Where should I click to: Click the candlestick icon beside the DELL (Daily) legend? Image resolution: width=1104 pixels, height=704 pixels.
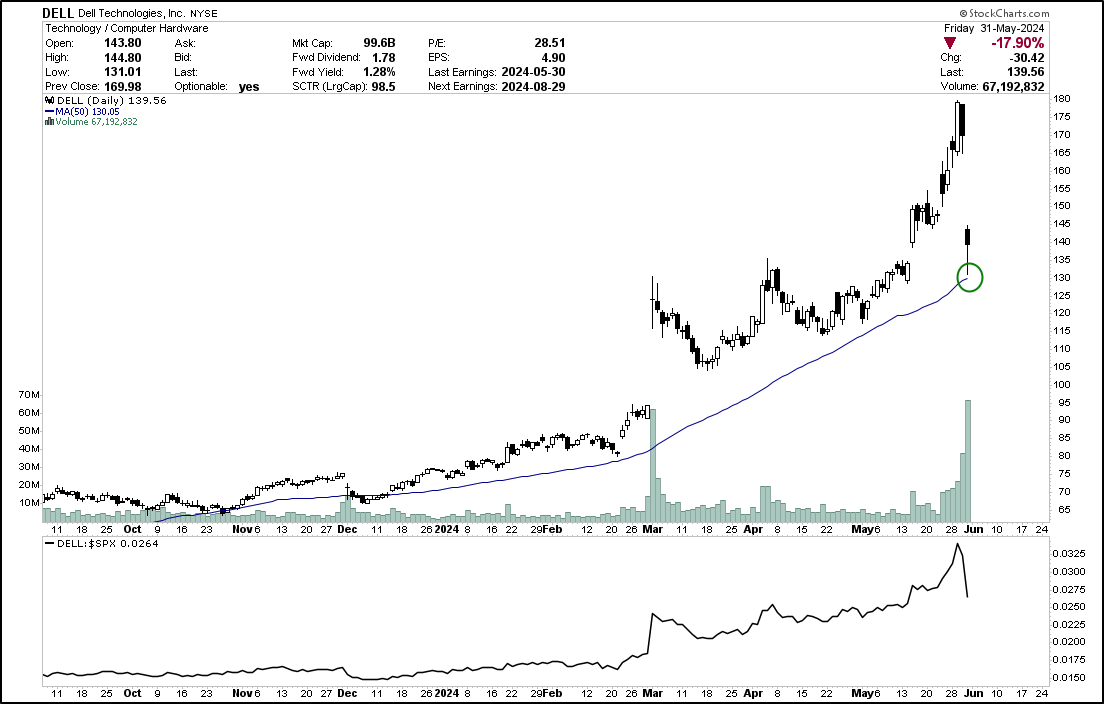[x=49, y=101]
